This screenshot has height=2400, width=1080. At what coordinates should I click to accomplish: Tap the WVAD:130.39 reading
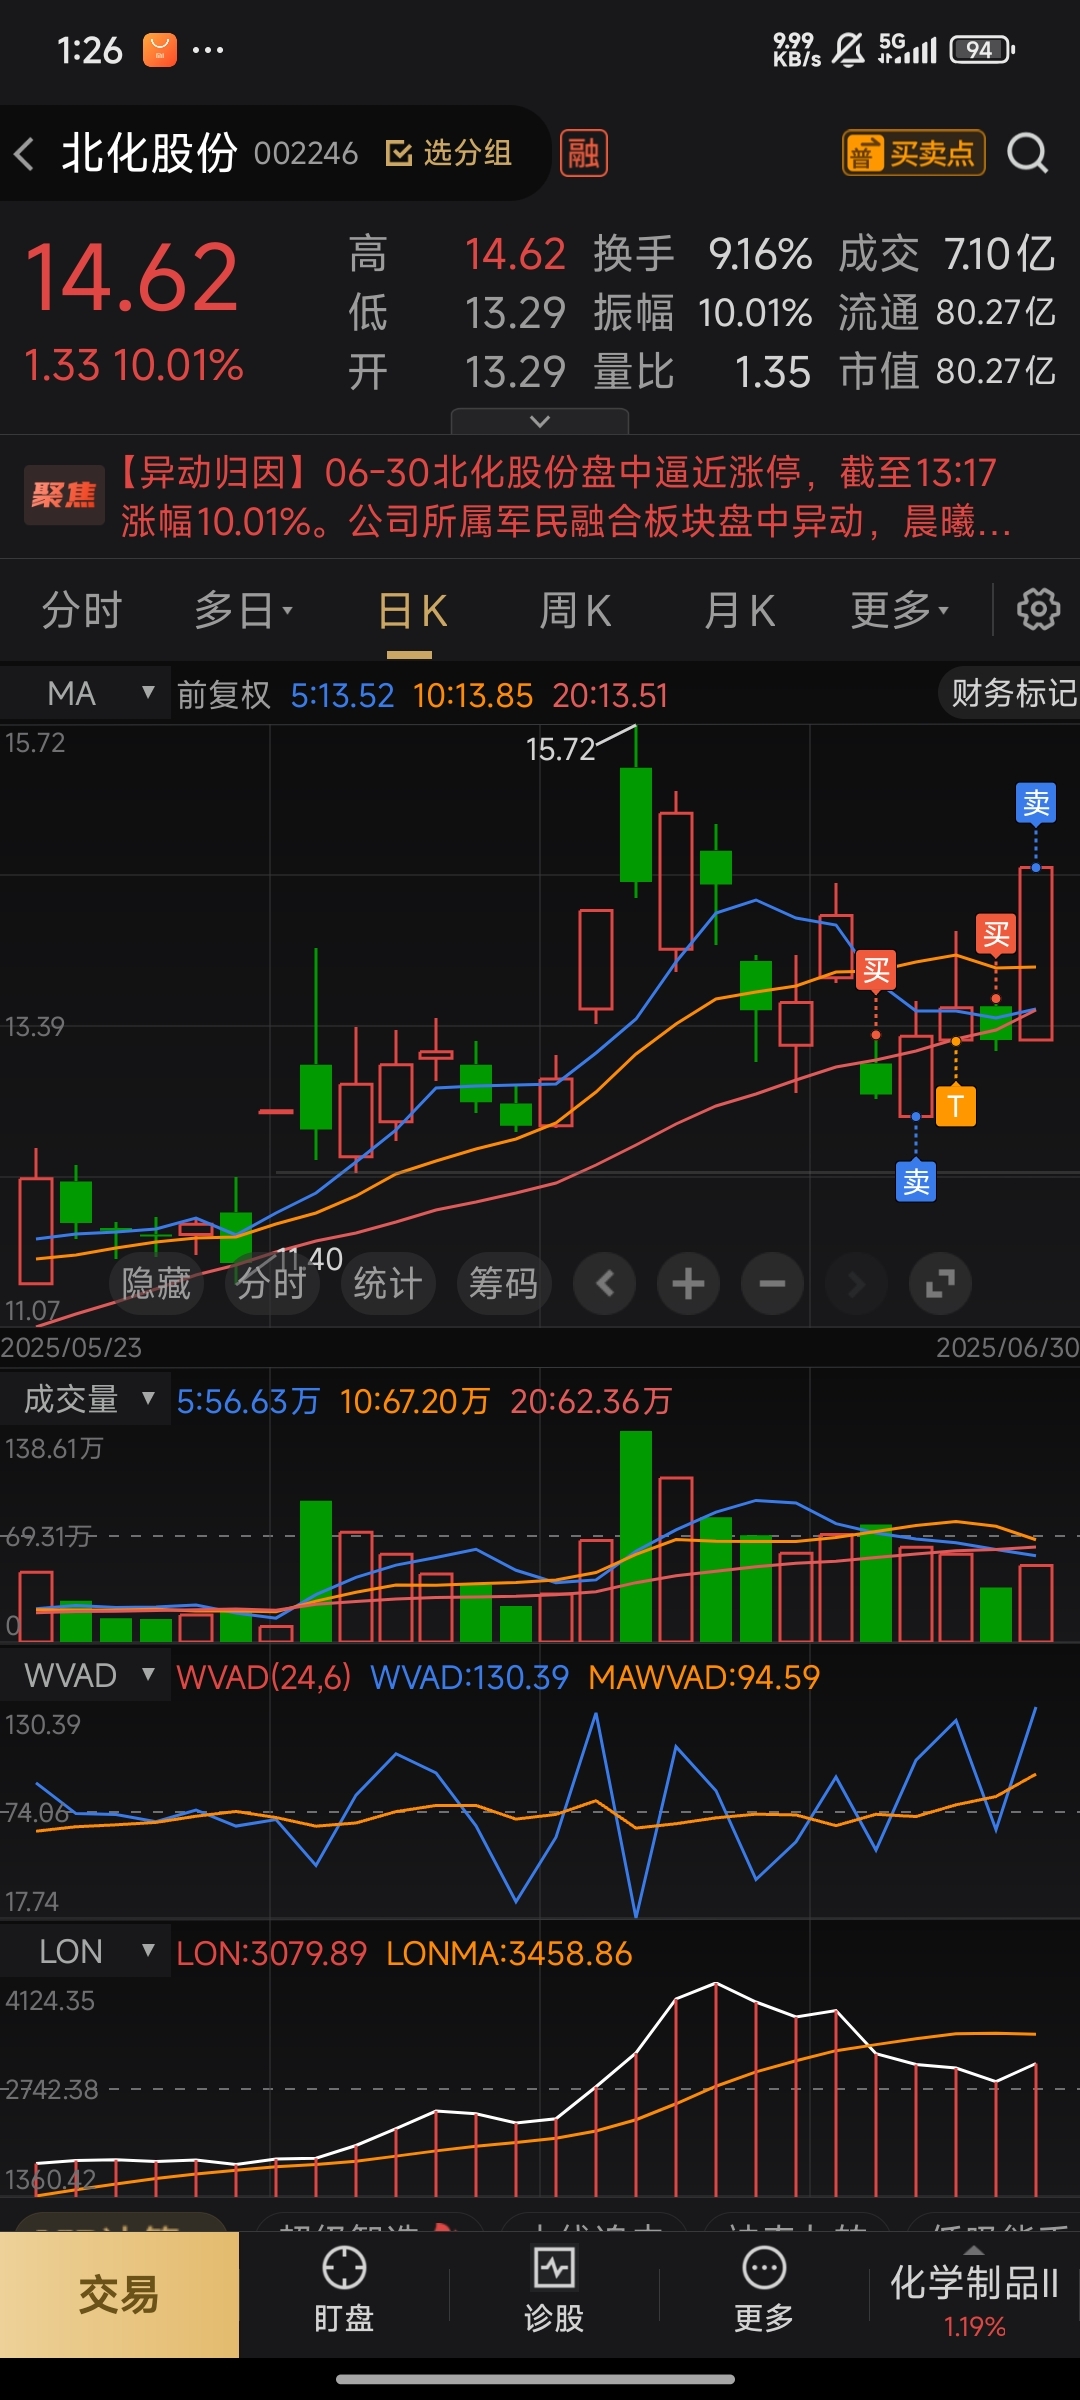pos(469,1677)
